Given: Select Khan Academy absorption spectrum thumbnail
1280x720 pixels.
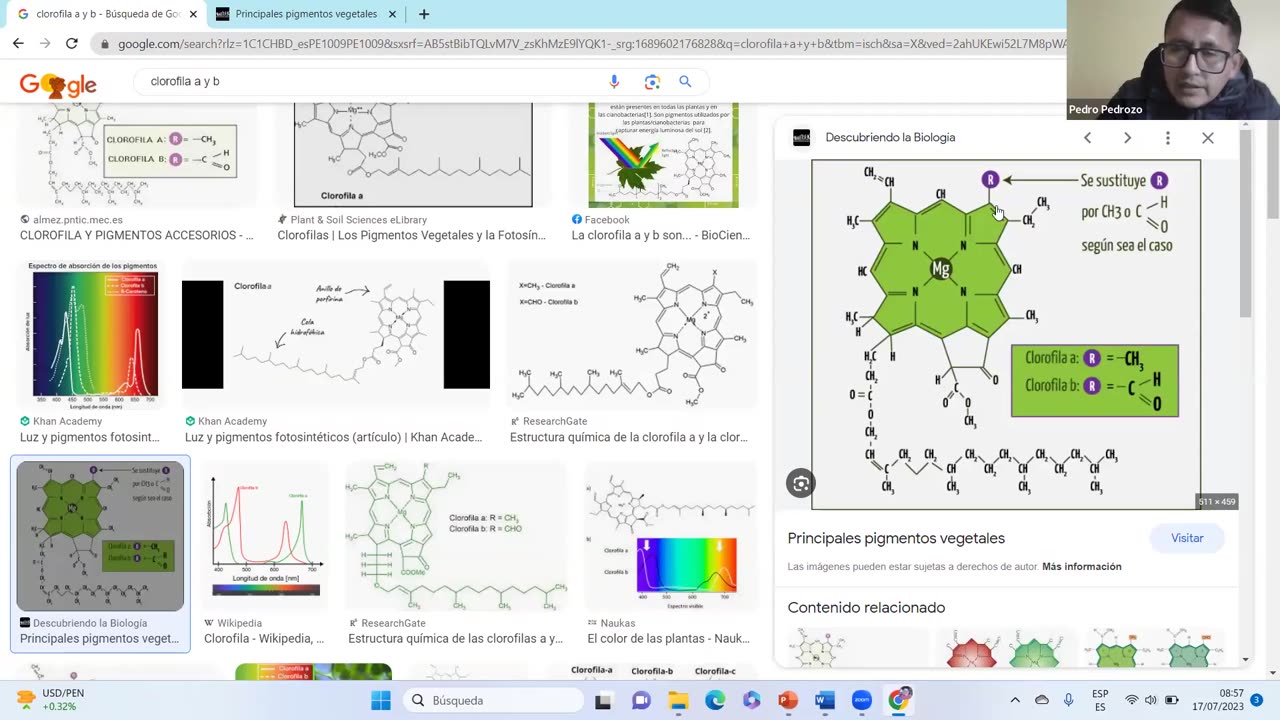Looking at the screenshot, I should tap(95, 334).
